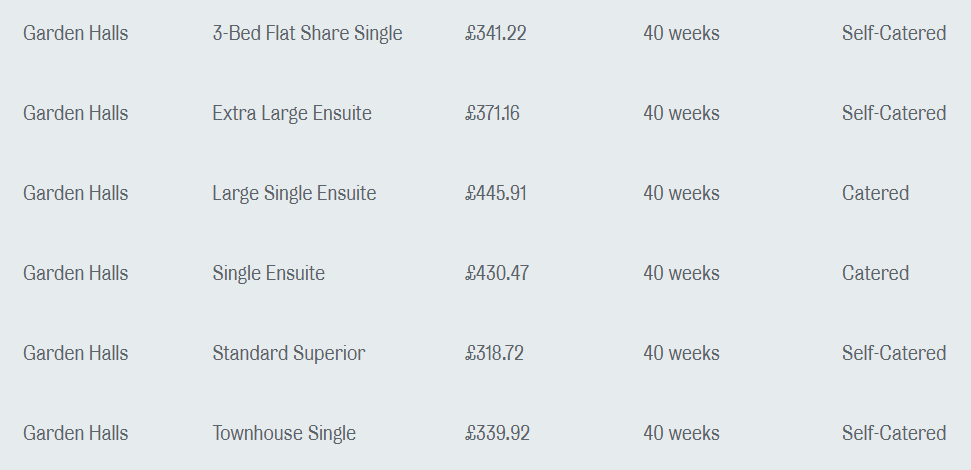Click Catered in the Large Single Ensuite row
The height and width of the screenshot is (470, 971).
click(x=875, y=193)
